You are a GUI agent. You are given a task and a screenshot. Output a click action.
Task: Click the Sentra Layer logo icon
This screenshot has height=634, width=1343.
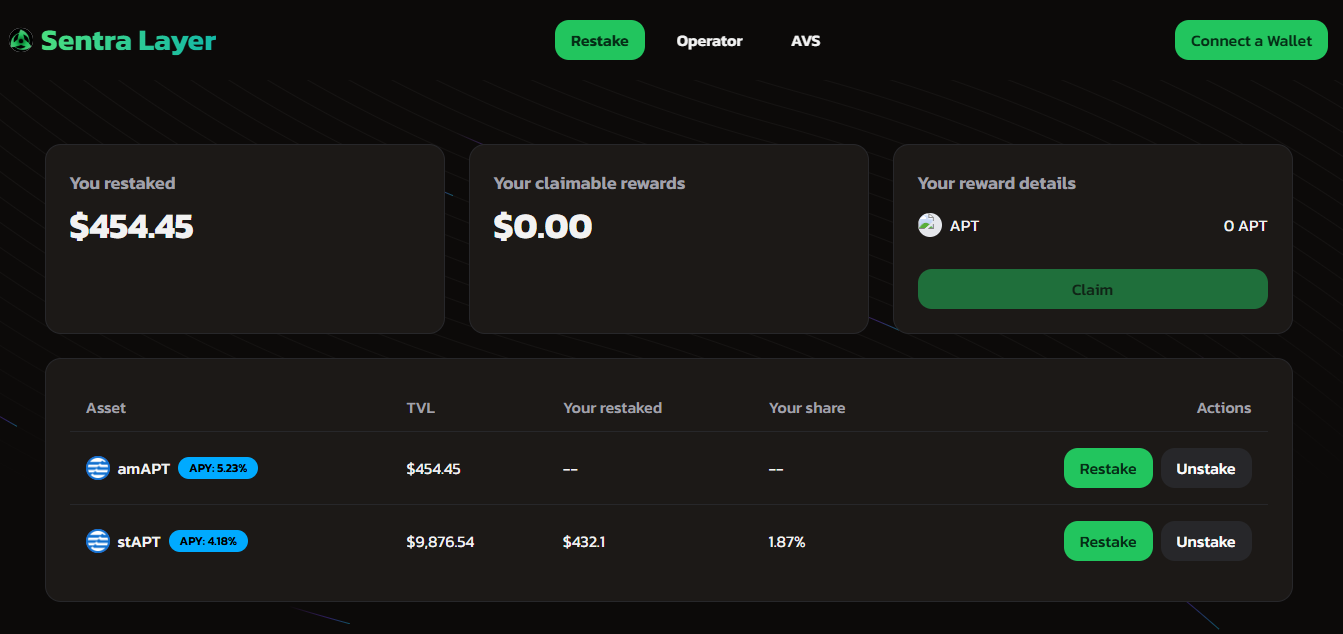click(x=20, y=41)
